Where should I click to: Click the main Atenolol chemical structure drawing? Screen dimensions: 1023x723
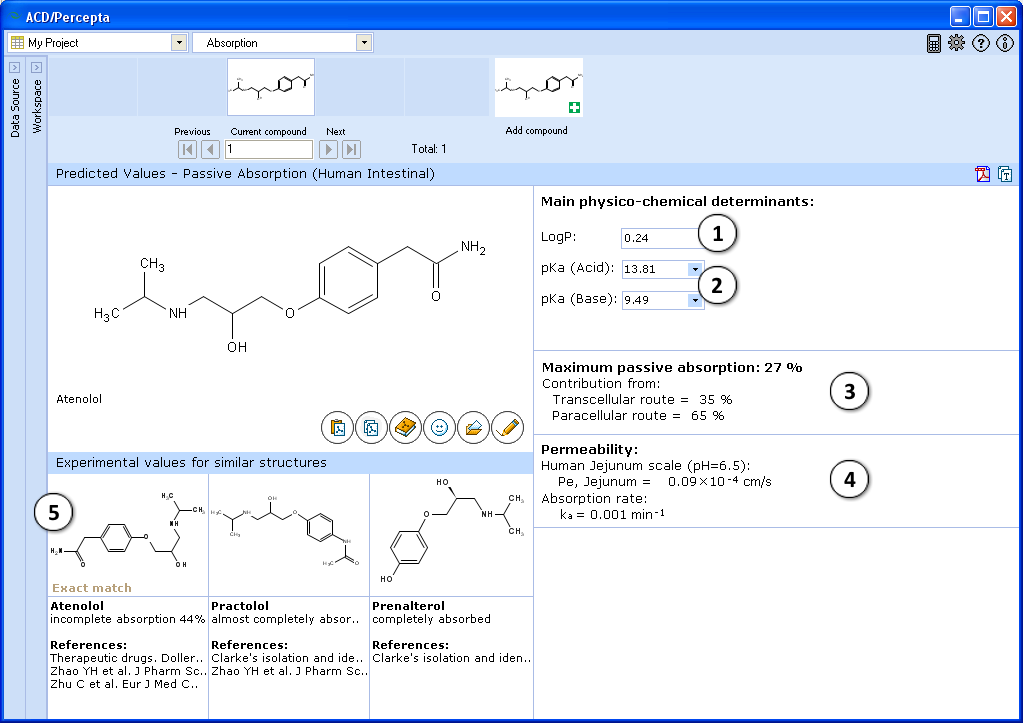coord(290,297)
